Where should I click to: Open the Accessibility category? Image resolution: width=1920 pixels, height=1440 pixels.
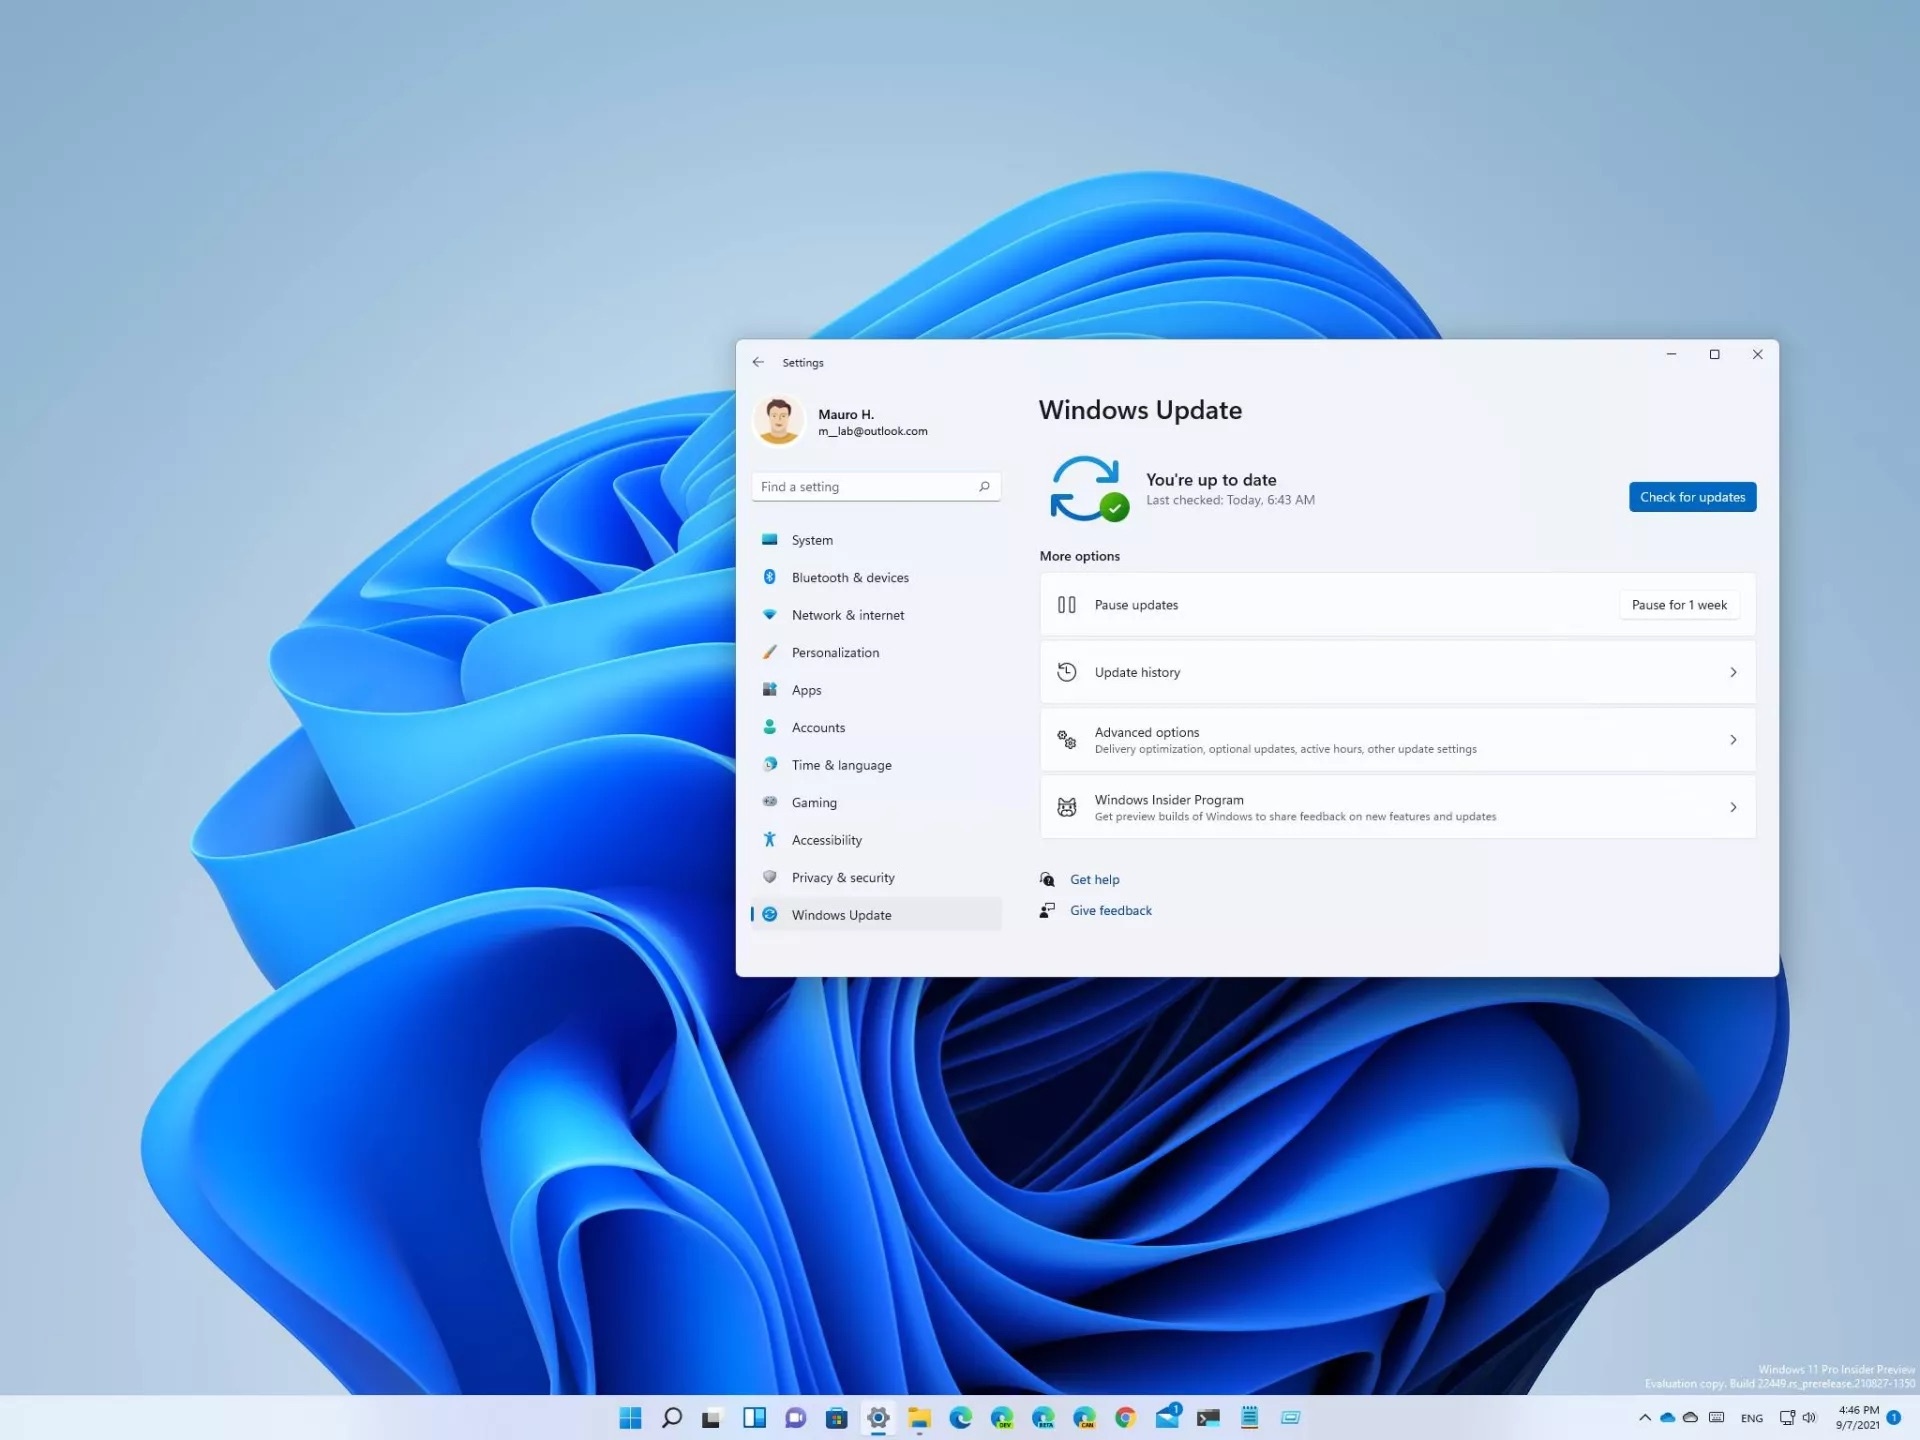coord(826,840)
